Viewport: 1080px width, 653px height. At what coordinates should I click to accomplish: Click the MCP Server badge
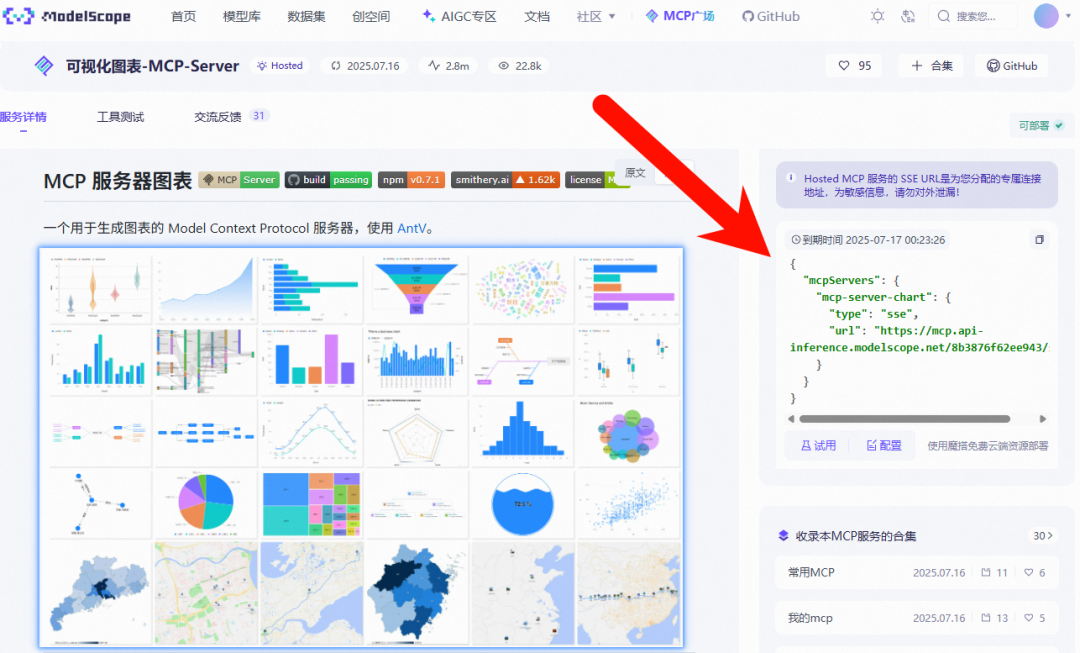(x=239, y=180)
